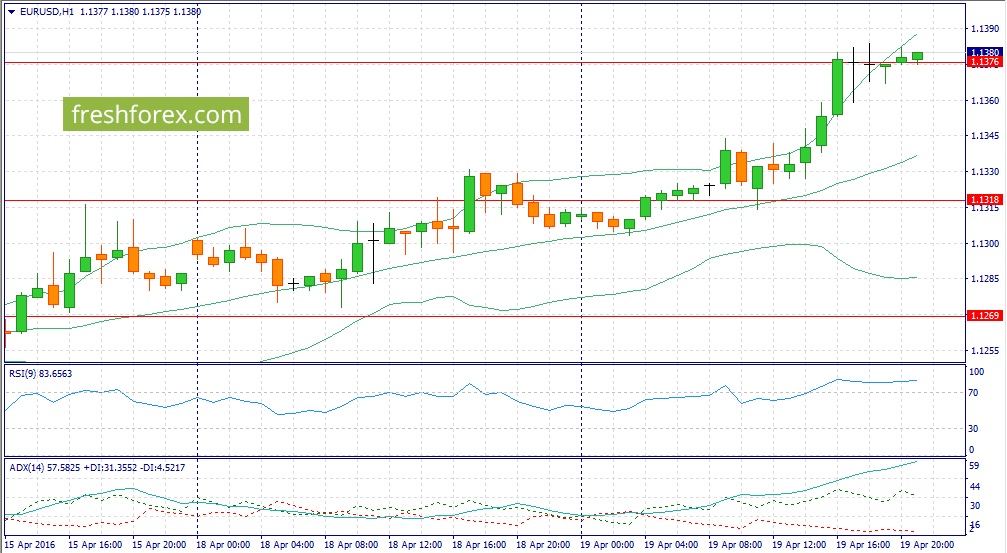Click the 100 level on the RSI scale

[x=976, y=372]
